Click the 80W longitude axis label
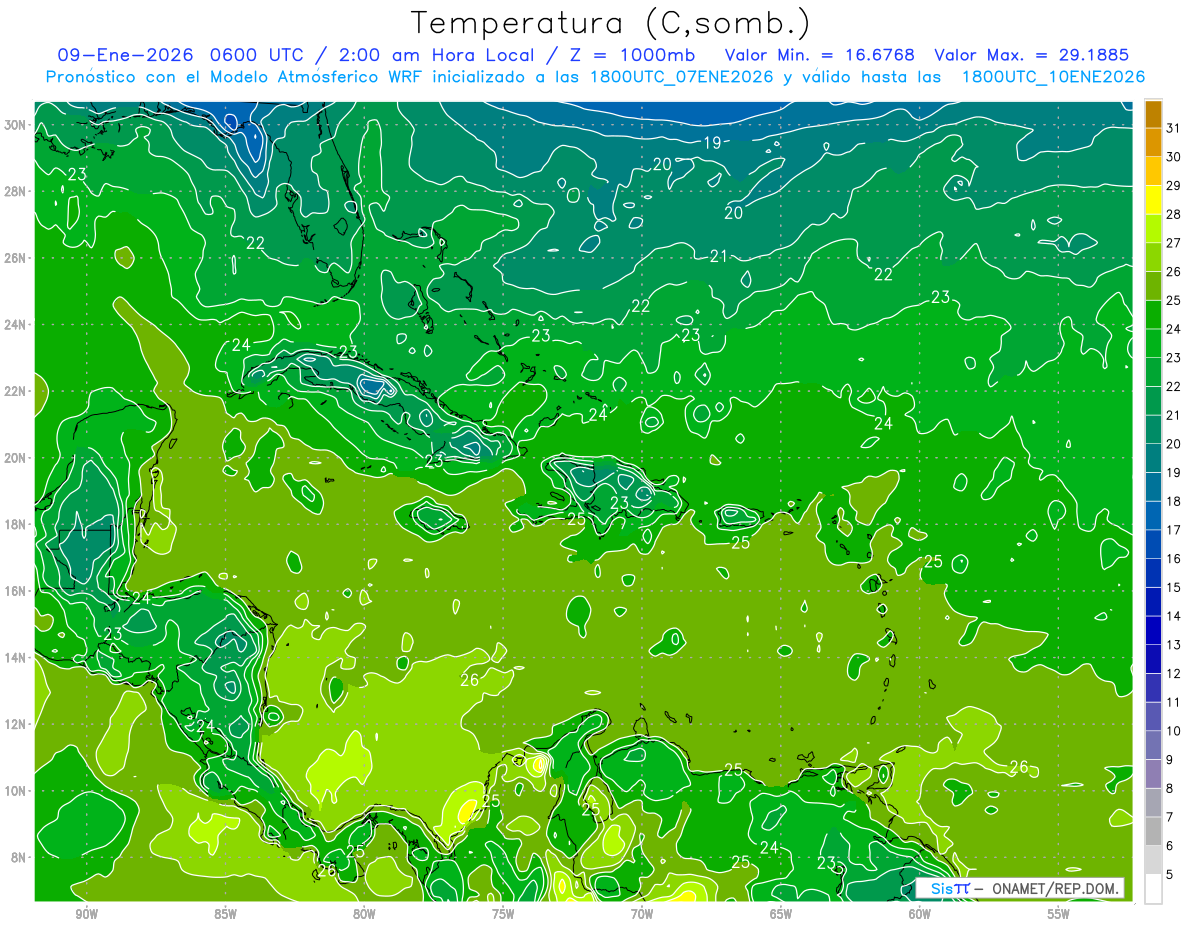This screenshot has width=1200, height=927. [x=364, y=914]
